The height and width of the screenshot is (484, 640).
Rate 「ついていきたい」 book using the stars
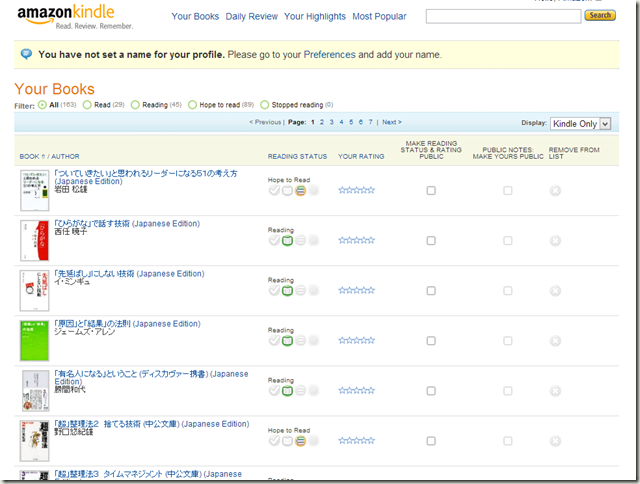[356, 190]
